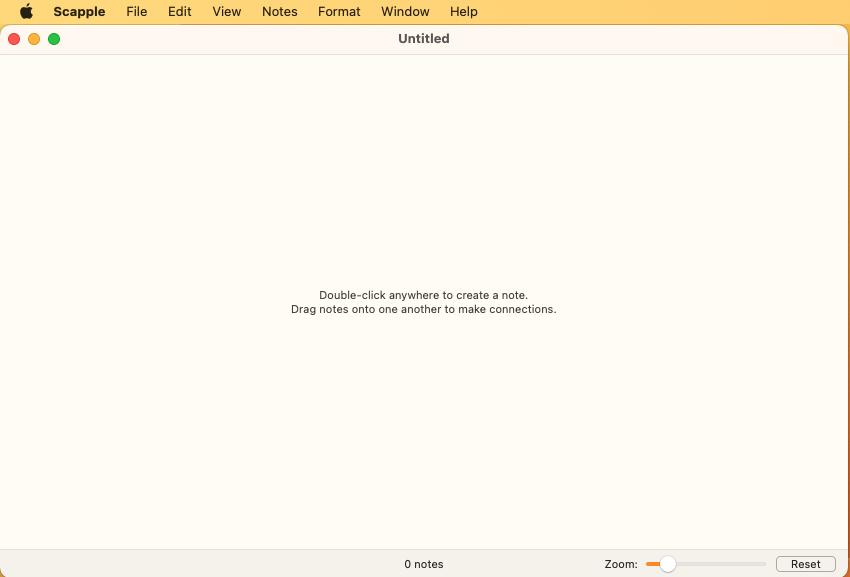This screenshot has height=577, width=850.
Task: Open the File menu
Action: tap(137, 11)
